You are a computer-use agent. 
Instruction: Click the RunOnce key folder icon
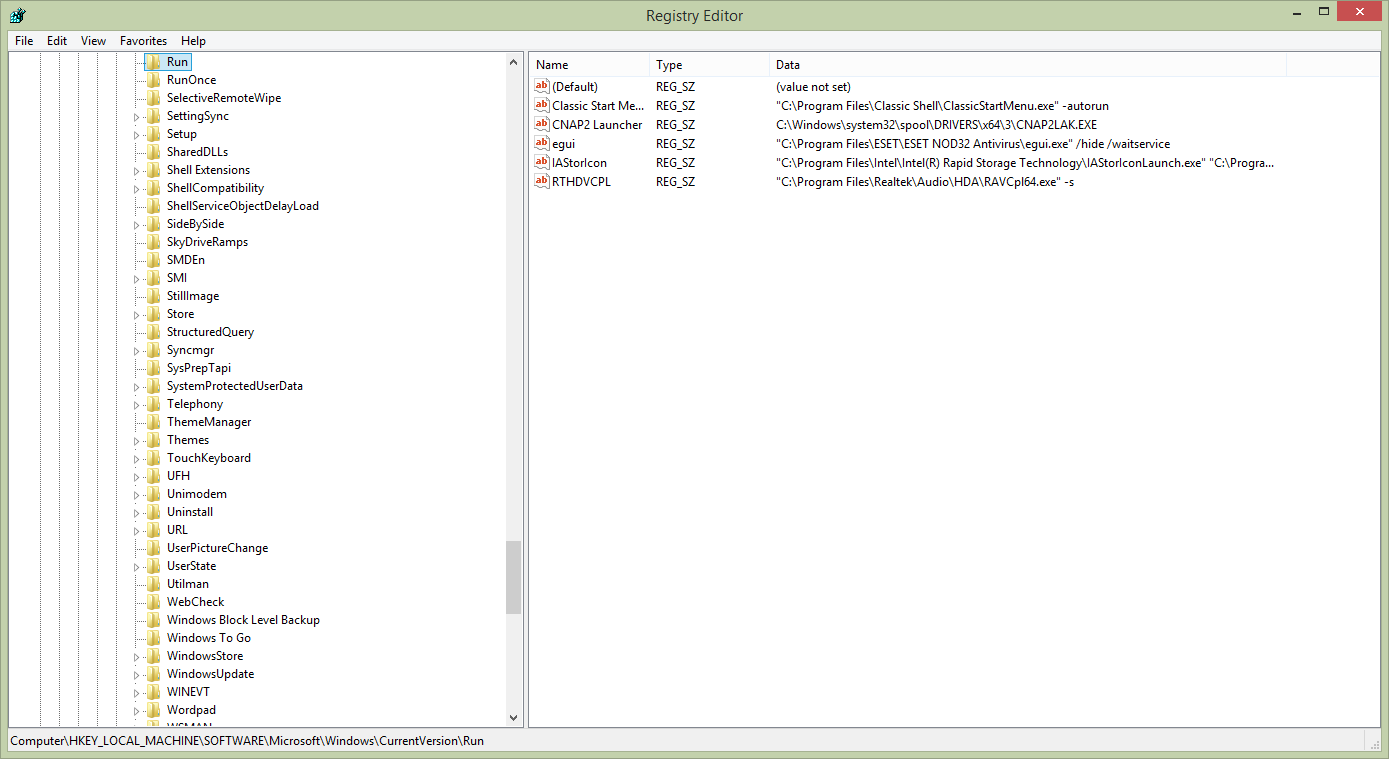point(153,80)
